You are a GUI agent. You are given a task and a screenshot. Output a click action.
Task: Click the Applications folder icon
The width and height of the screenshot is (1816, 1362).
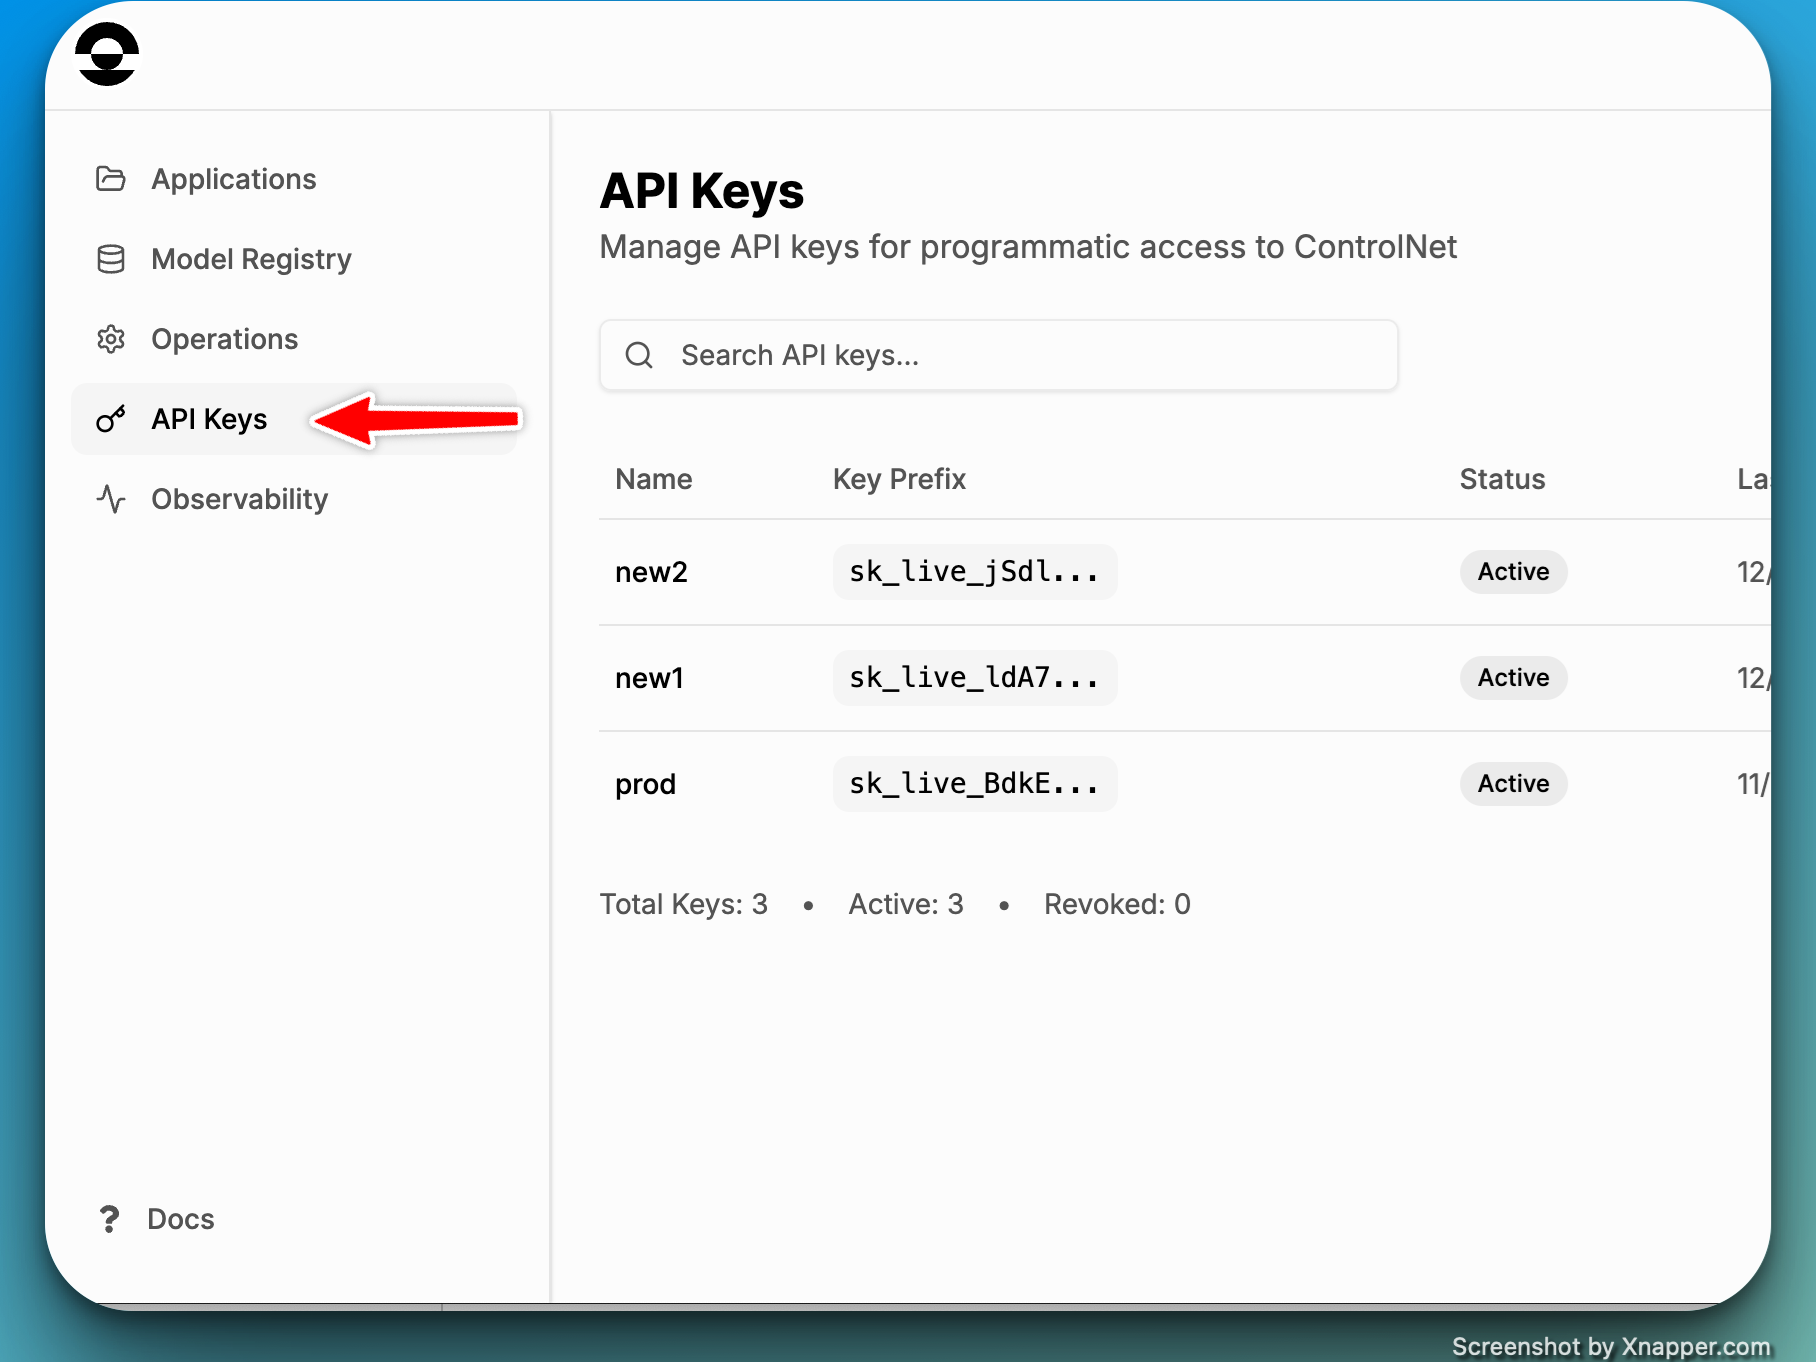111,179
